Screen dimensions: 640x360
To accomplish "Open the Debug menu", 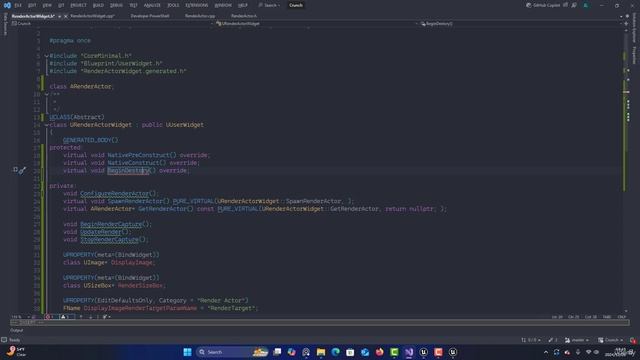I will pos(116,5).
